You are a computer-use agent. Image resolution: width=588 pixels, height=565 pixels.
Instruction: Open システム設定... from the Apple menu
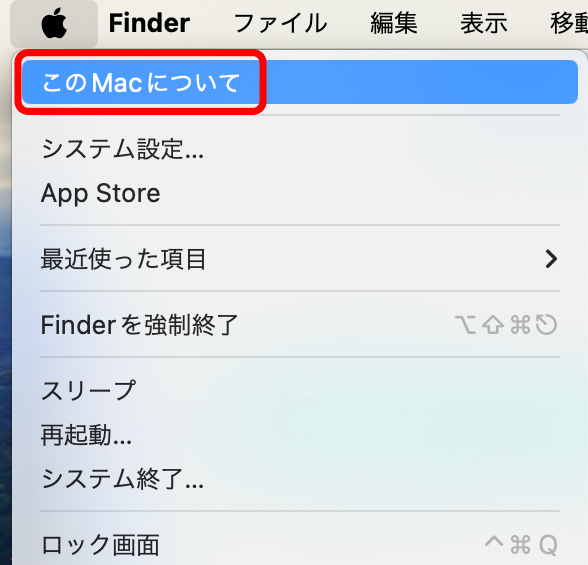pos(300,149)
